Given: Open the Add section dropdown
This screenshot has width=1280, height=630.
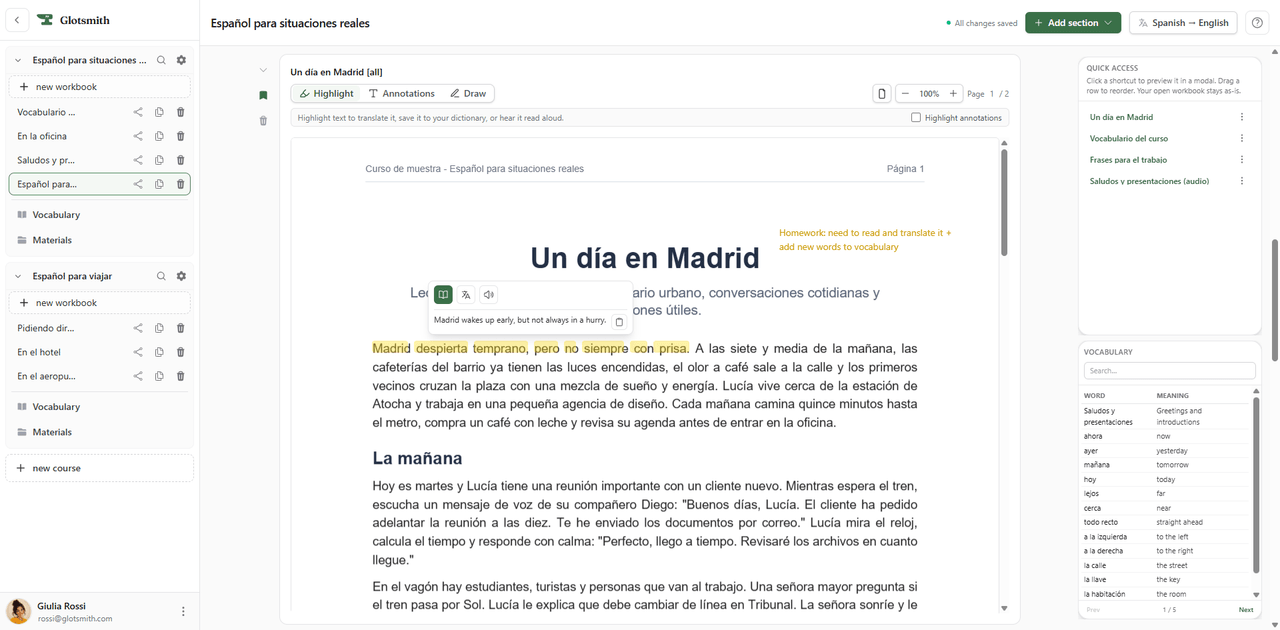Looking at the screenshot, I should point(1073,23).
